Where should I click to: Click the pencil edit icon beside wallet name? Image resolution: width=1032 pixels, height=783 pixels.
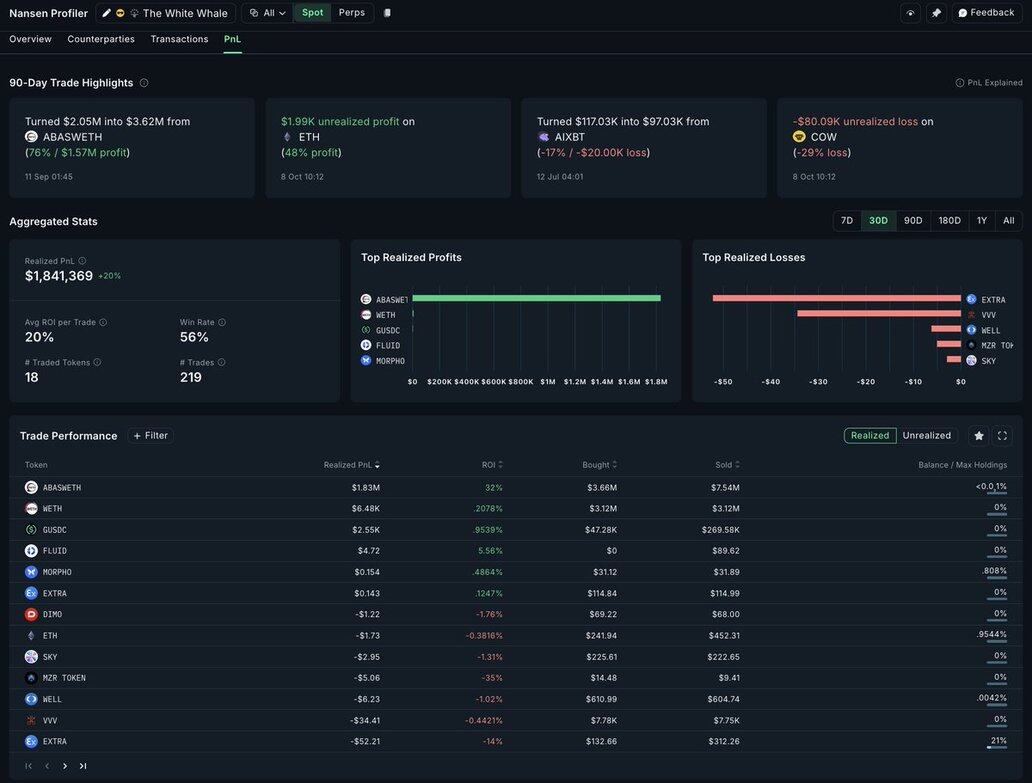[107, 13]
